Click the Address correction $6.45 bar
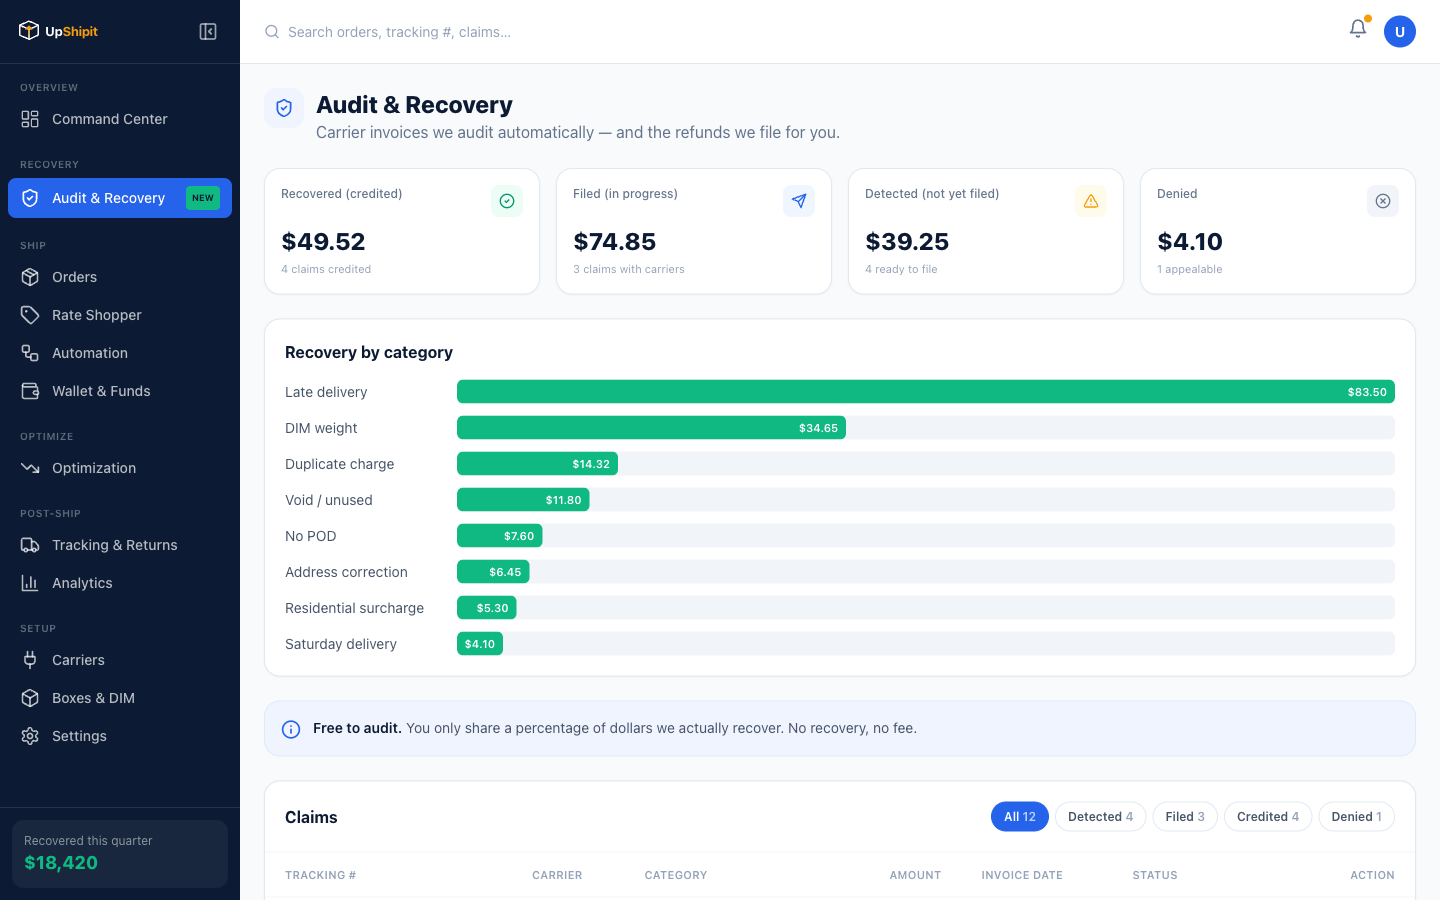The image size is (1440, 900). (x=493, y=572)
